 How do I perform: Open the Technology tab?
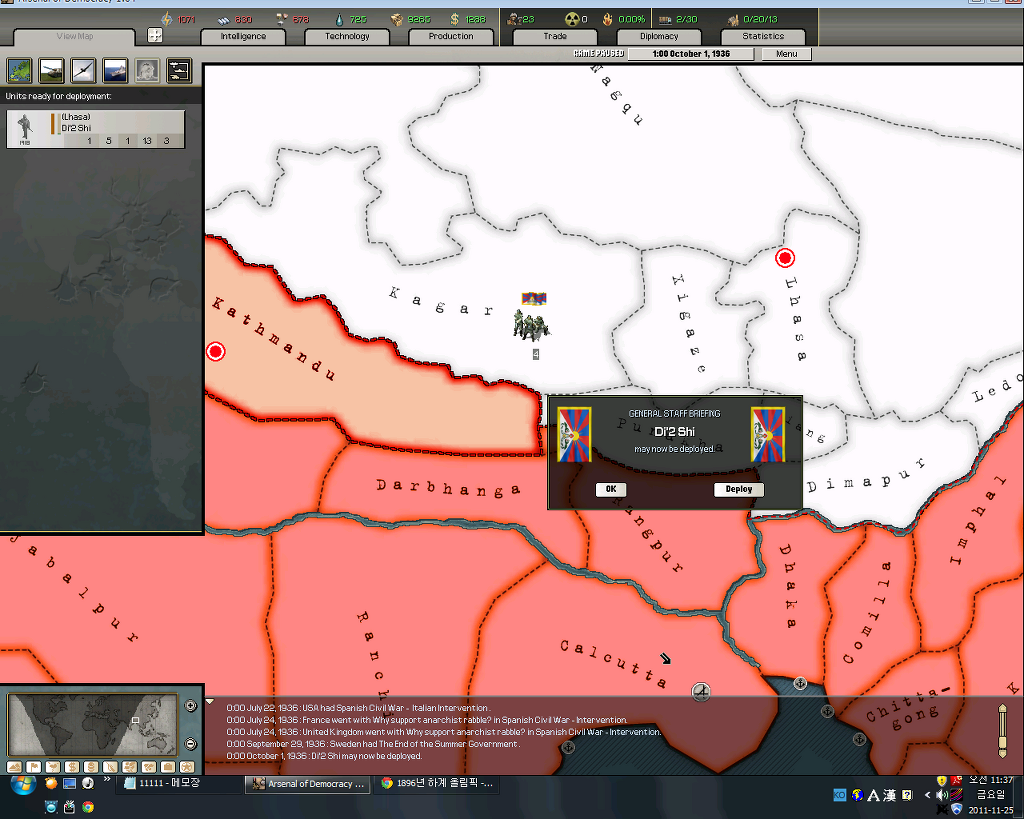click(x=347, y=37)
